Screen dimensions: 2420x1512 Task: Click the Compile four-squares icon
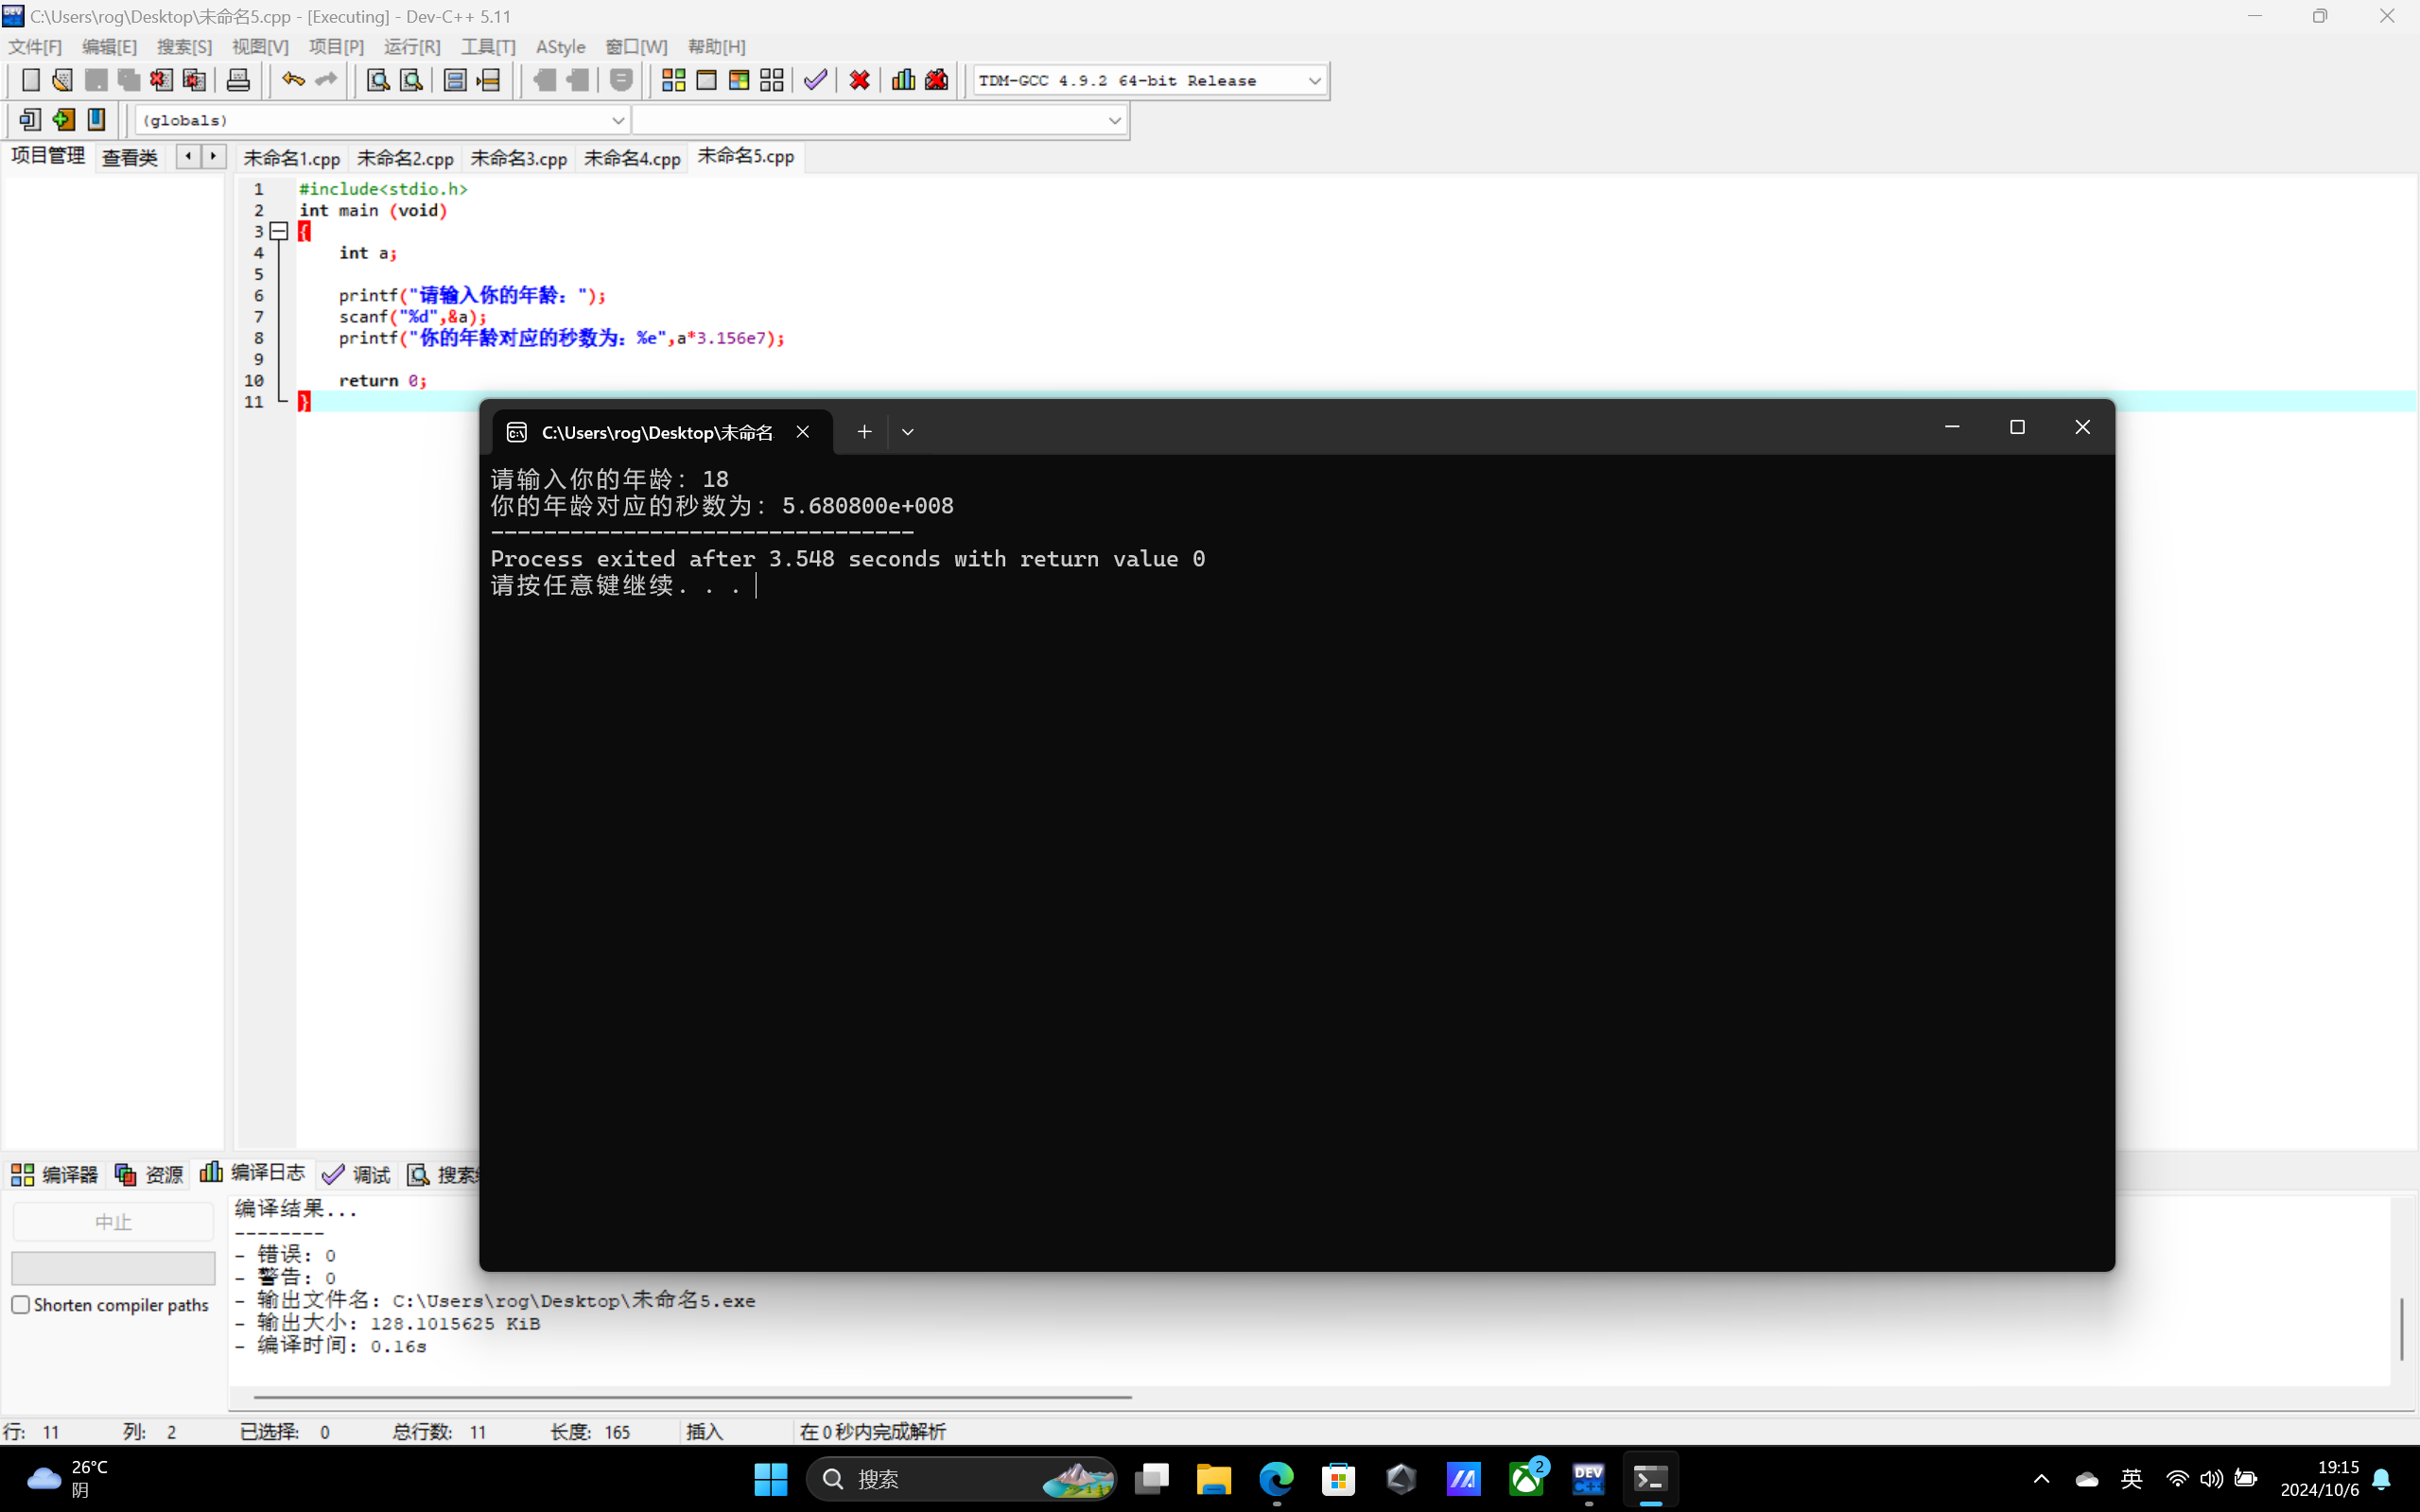coord(673,80)
